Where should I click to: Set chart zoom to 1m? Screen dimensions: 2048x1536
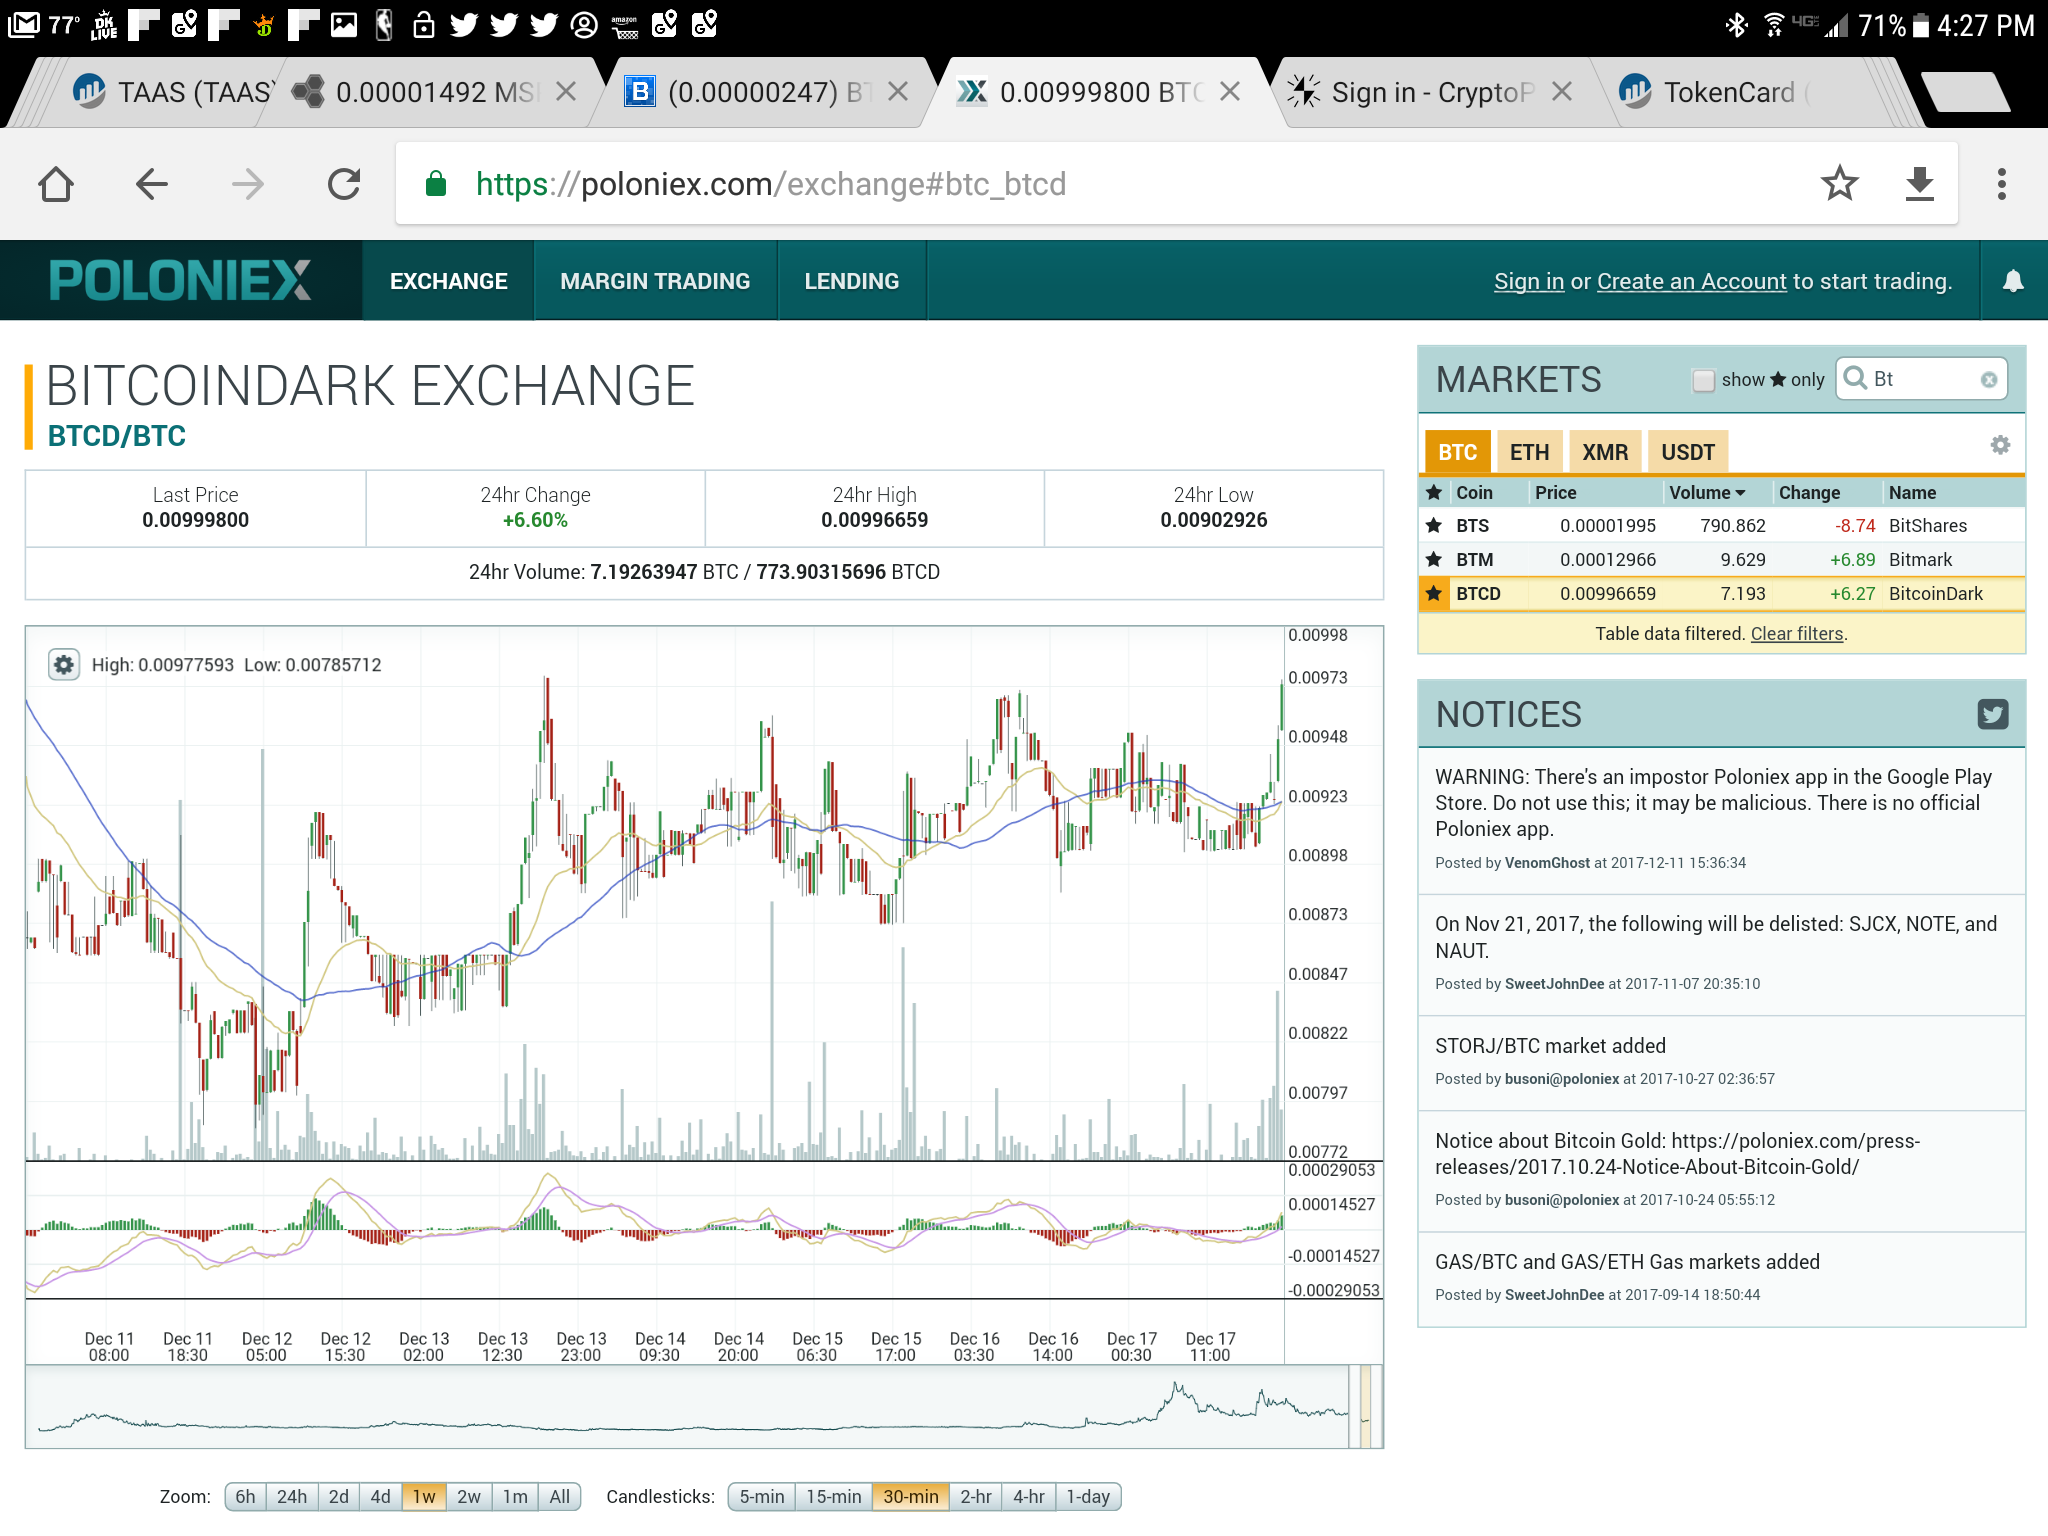(x=515, y=1497)
